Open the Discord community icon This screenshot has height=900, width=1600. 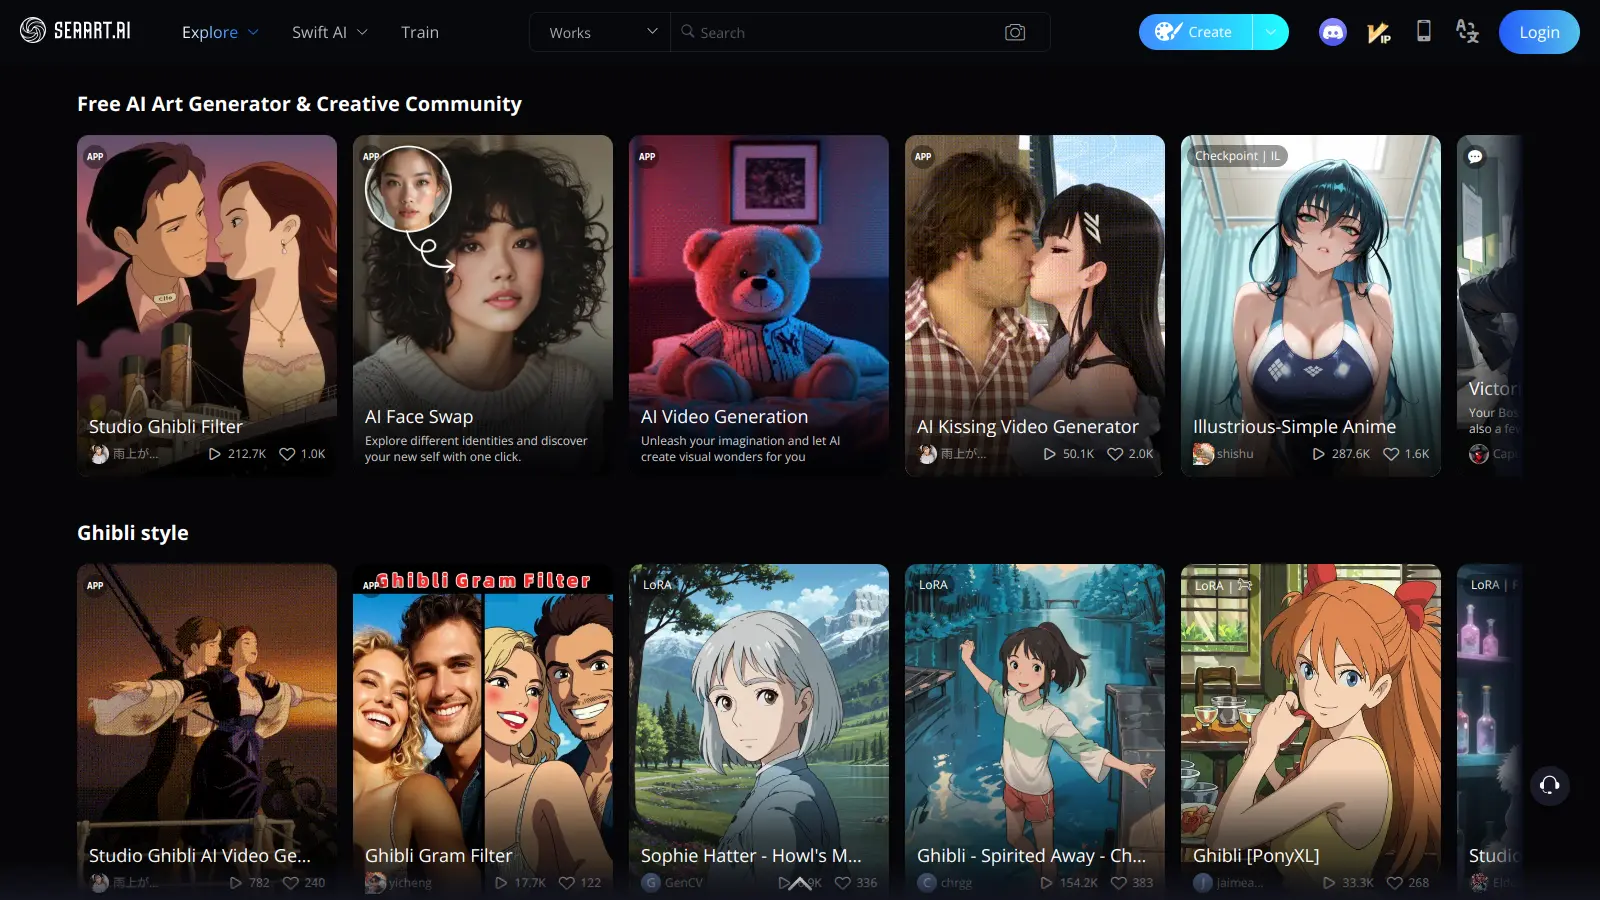click(x=1332, y=32)
